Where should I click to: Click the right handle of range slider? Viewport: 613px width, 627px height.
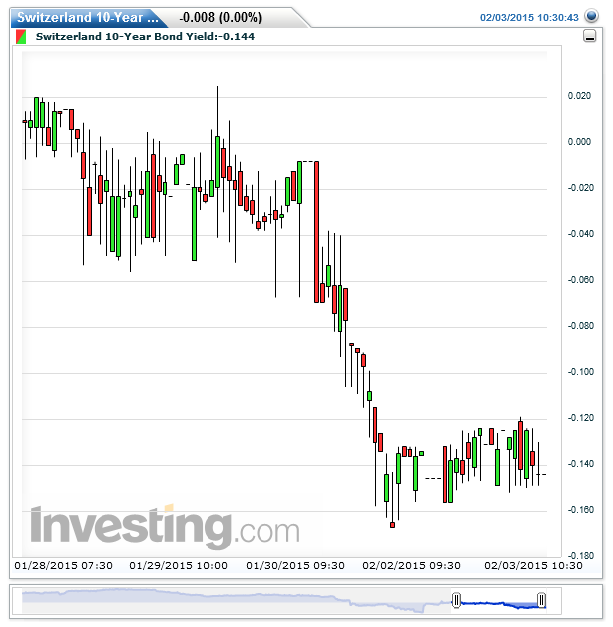point(541,600)
